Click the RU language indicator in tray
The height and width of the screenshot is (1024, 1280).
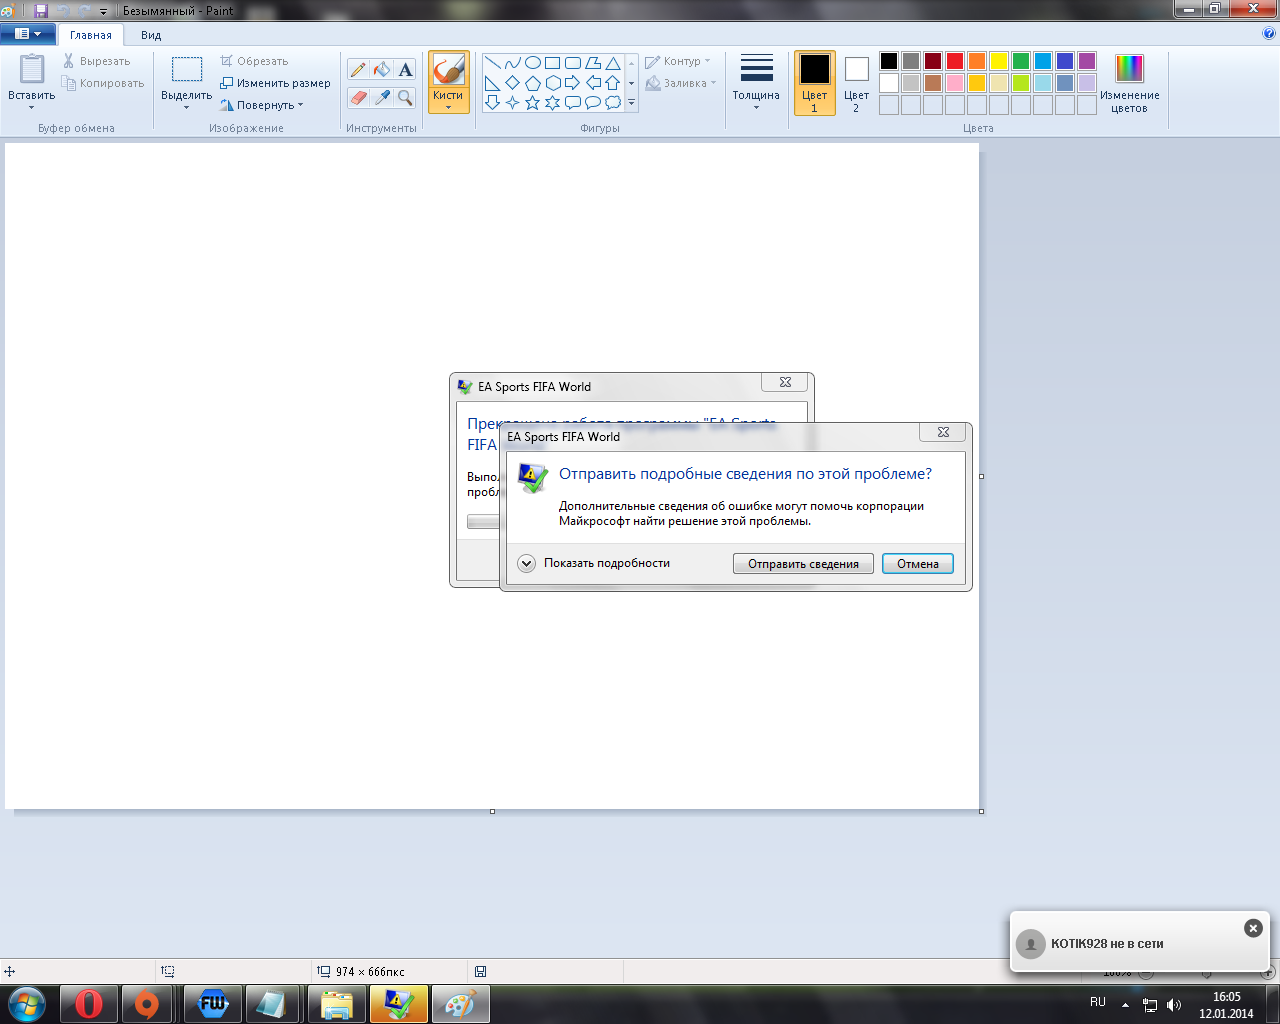(x=1098, y=1002)
